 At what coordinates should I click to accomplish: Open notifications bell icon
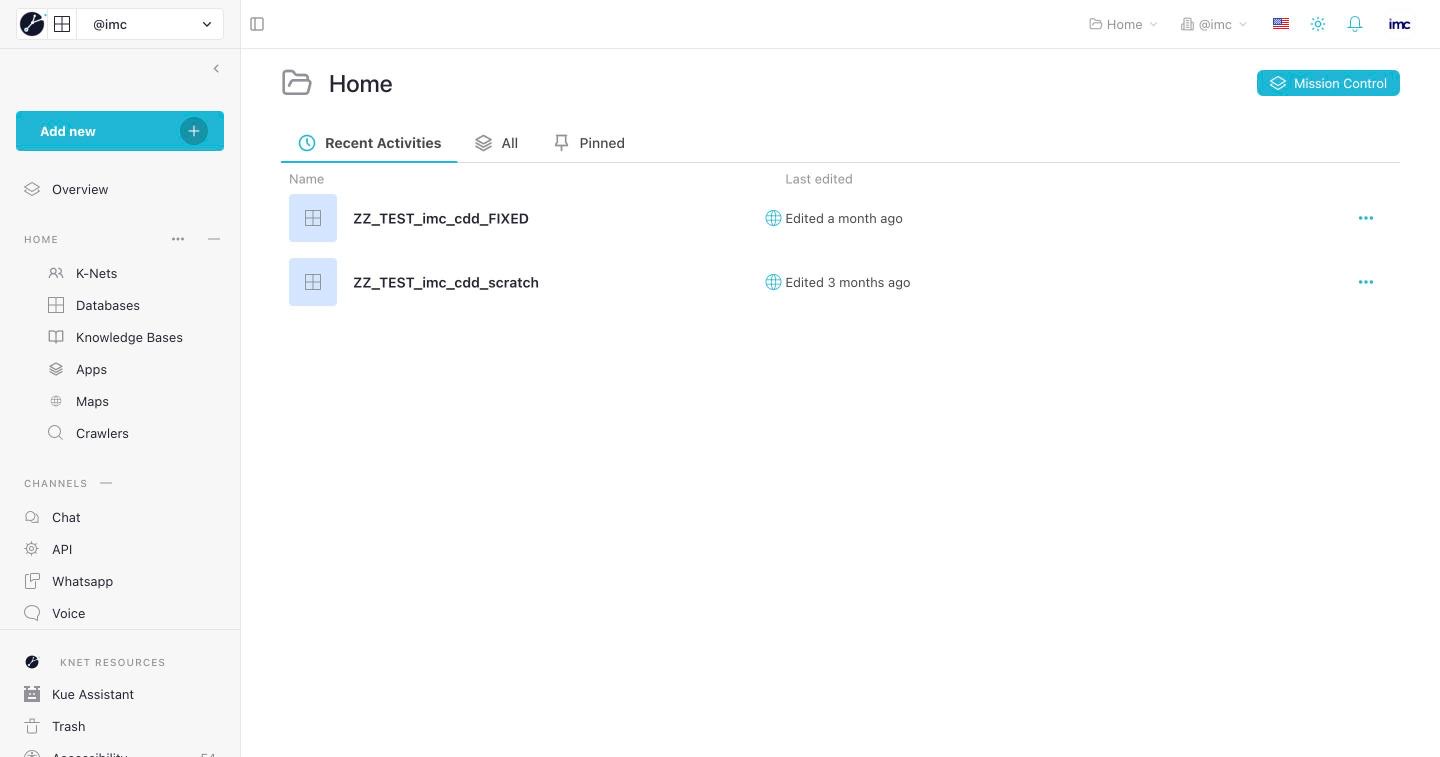coord(1355,24)
